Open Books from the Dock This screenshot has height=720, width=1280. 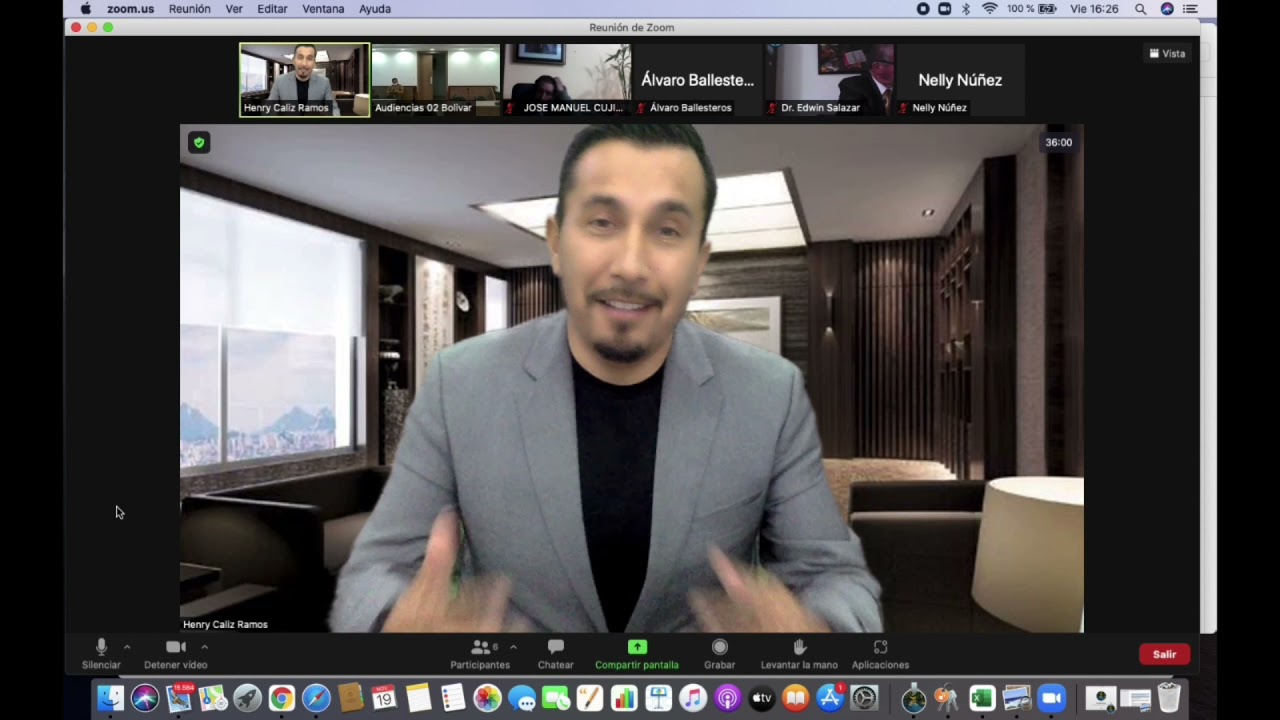click(796, 698)
